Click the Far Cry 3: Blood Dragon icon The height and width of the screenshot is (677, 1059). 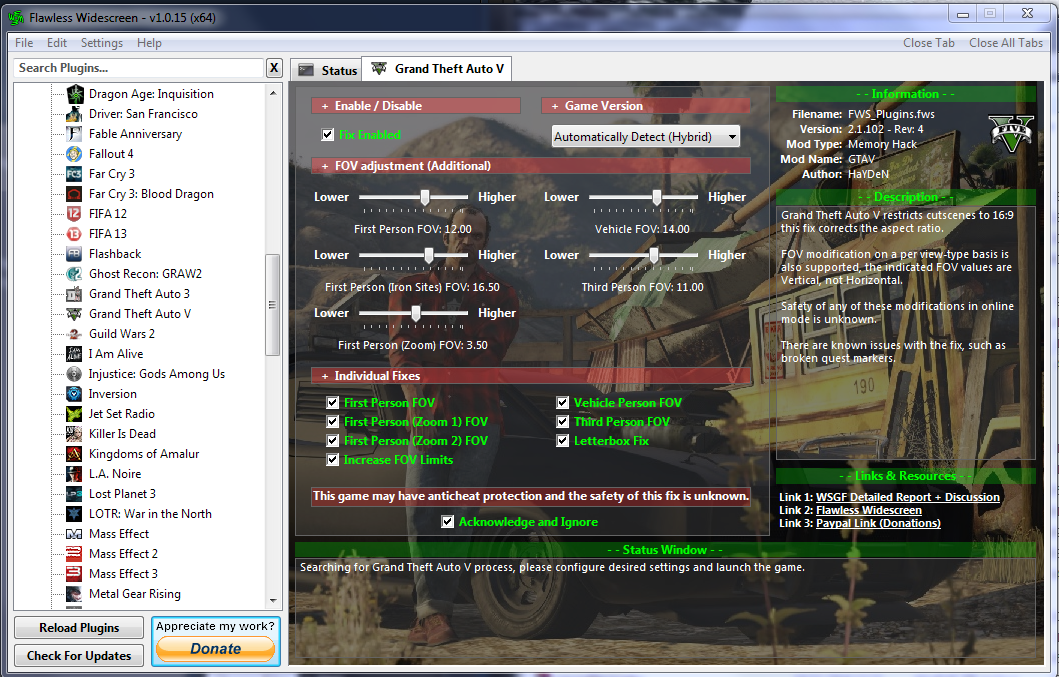click(74, 194)
